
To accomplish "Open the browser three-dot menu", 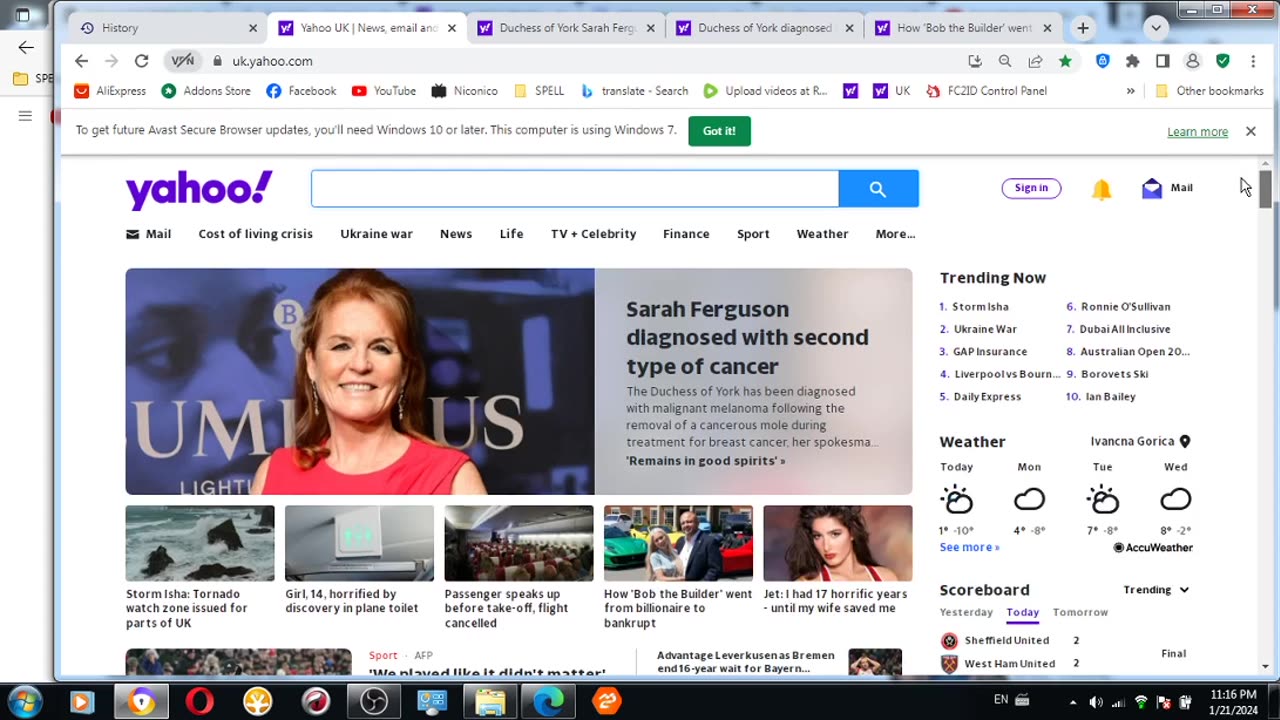I will (x=1253, y=61).
